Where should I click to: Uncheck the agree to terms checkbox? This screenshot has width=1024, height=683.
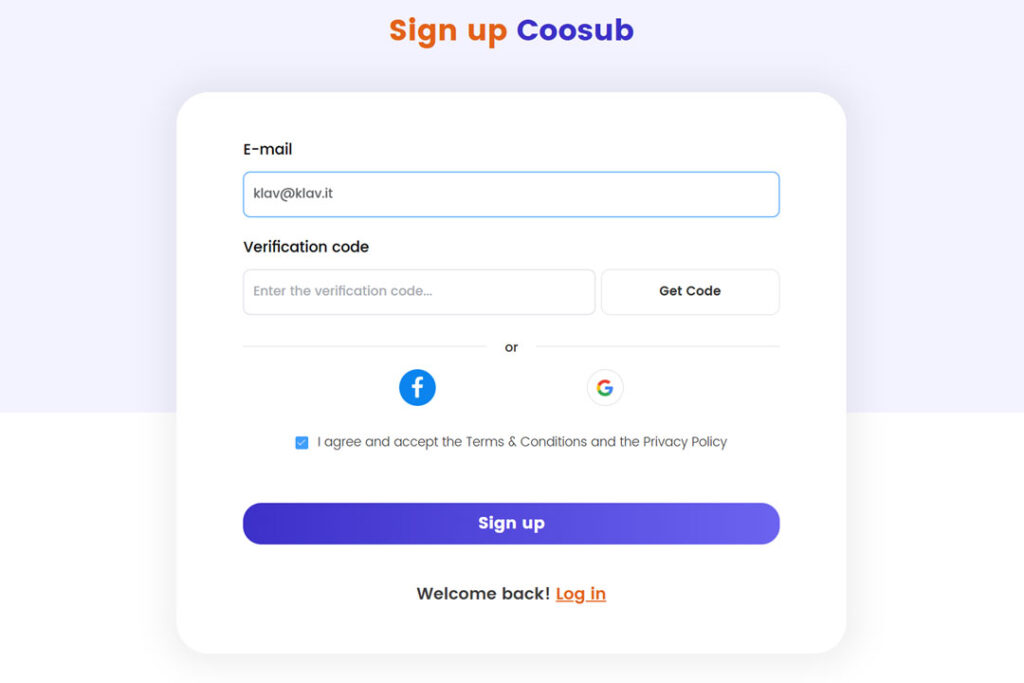pos(302,442)
